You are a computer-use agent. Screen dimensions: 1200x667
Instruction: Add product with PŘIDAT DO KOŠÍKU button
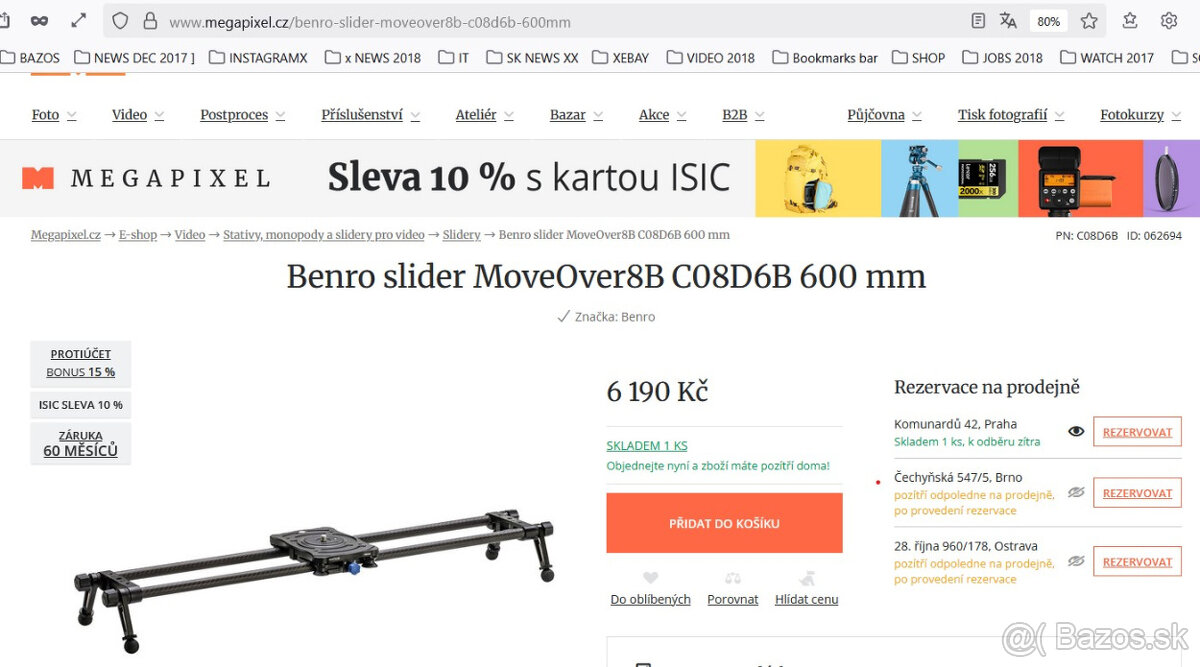(x=724, y=523)
